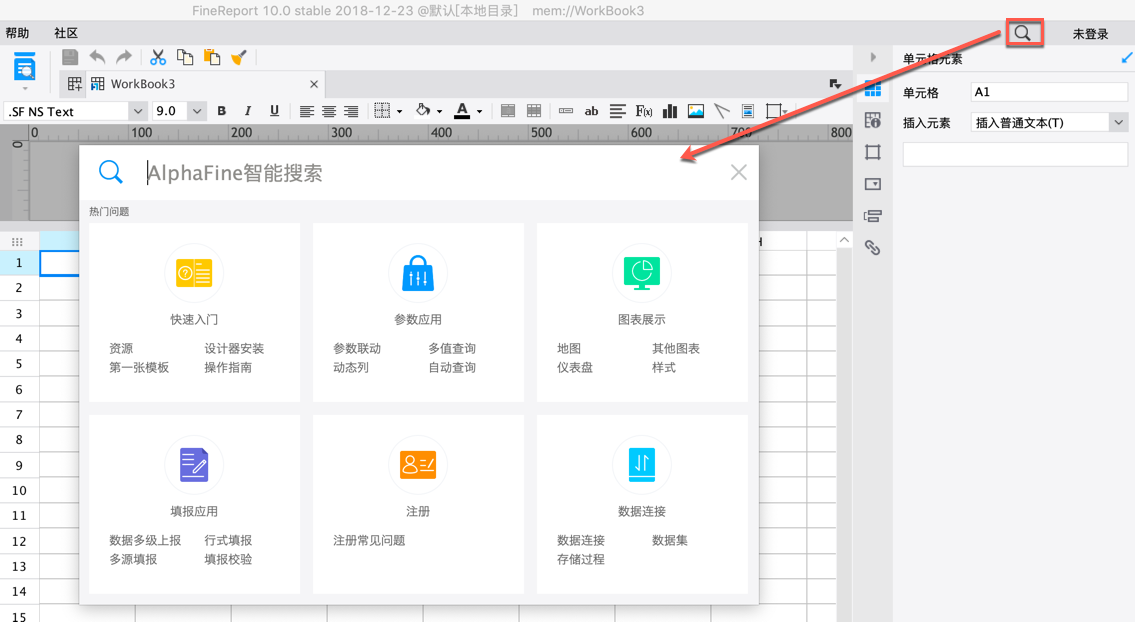Click conditional attributes panel icon

[873, 216]
